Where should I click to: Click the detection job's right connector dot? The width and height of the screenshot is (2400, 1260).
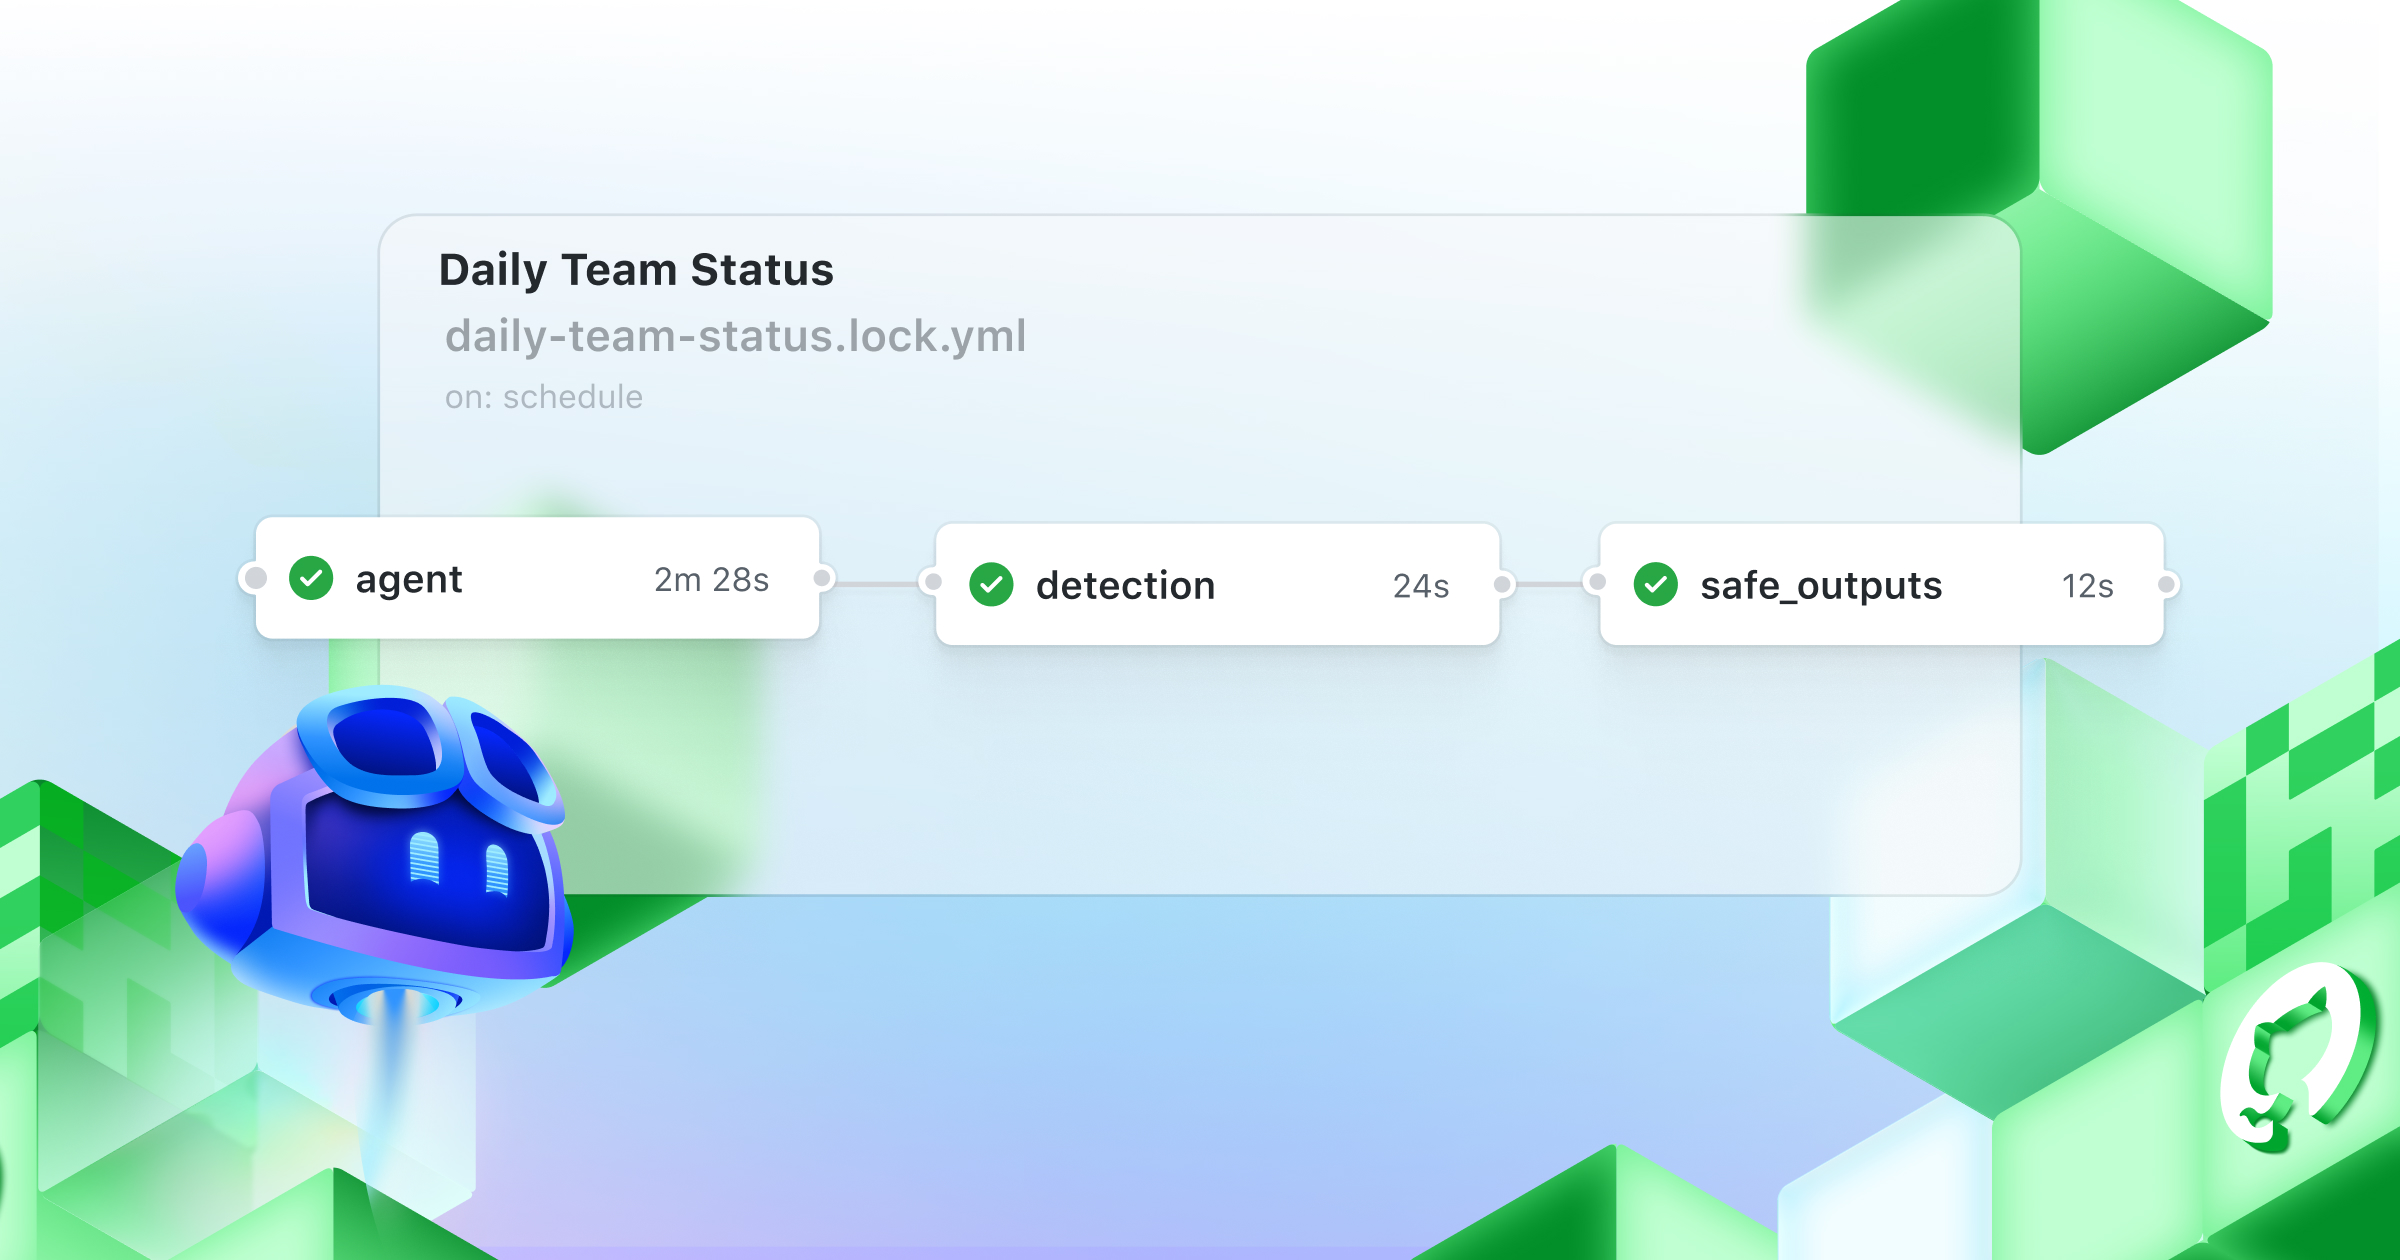click(x=1502, y=584)
